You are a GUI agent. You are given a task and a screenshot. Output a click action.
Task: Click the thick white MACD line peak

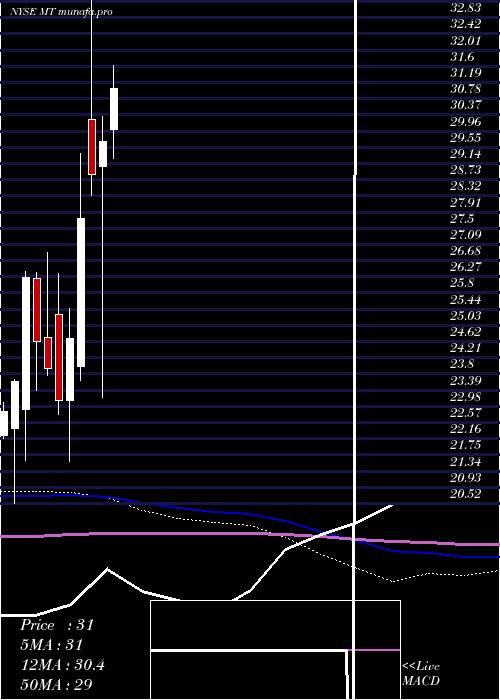point(107,569)
